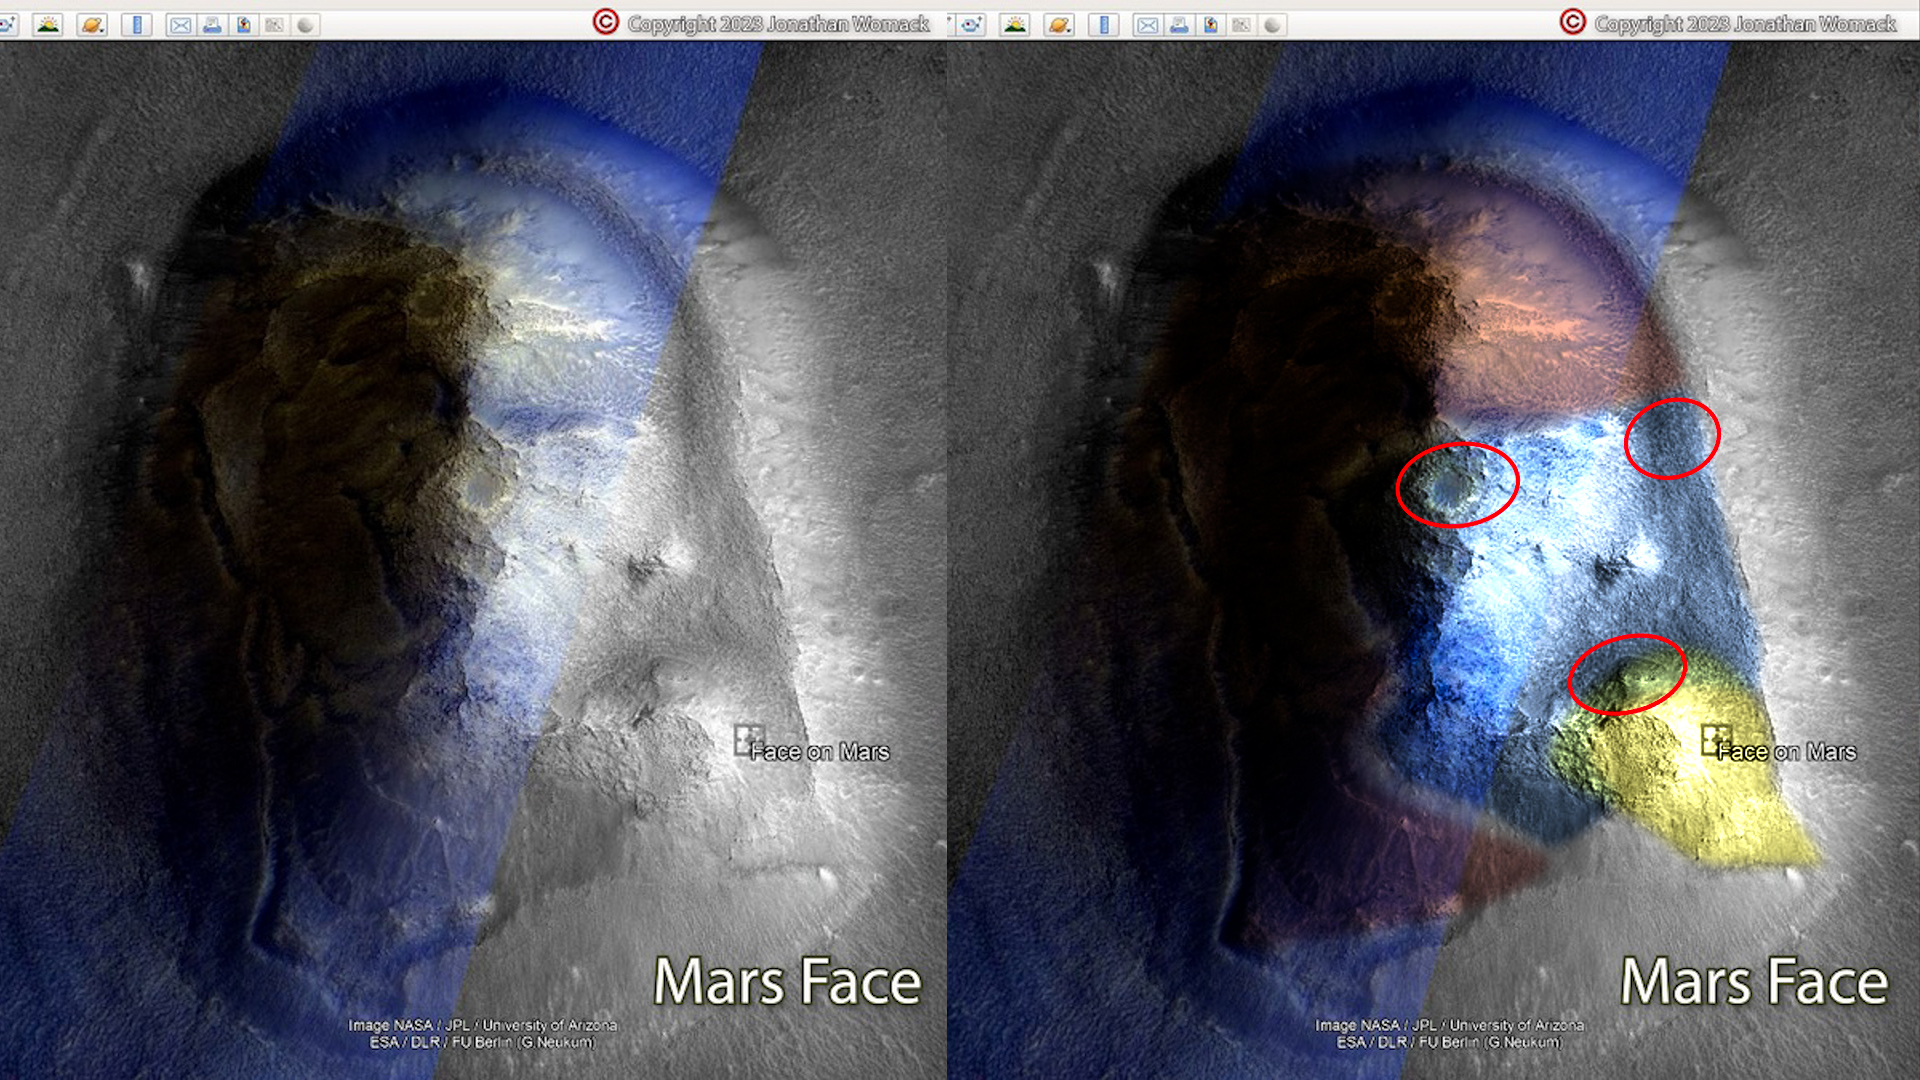The image size is (1920, 1080).
Task: Select the ruler tool in left panel
Action: (x=137, y=25)
